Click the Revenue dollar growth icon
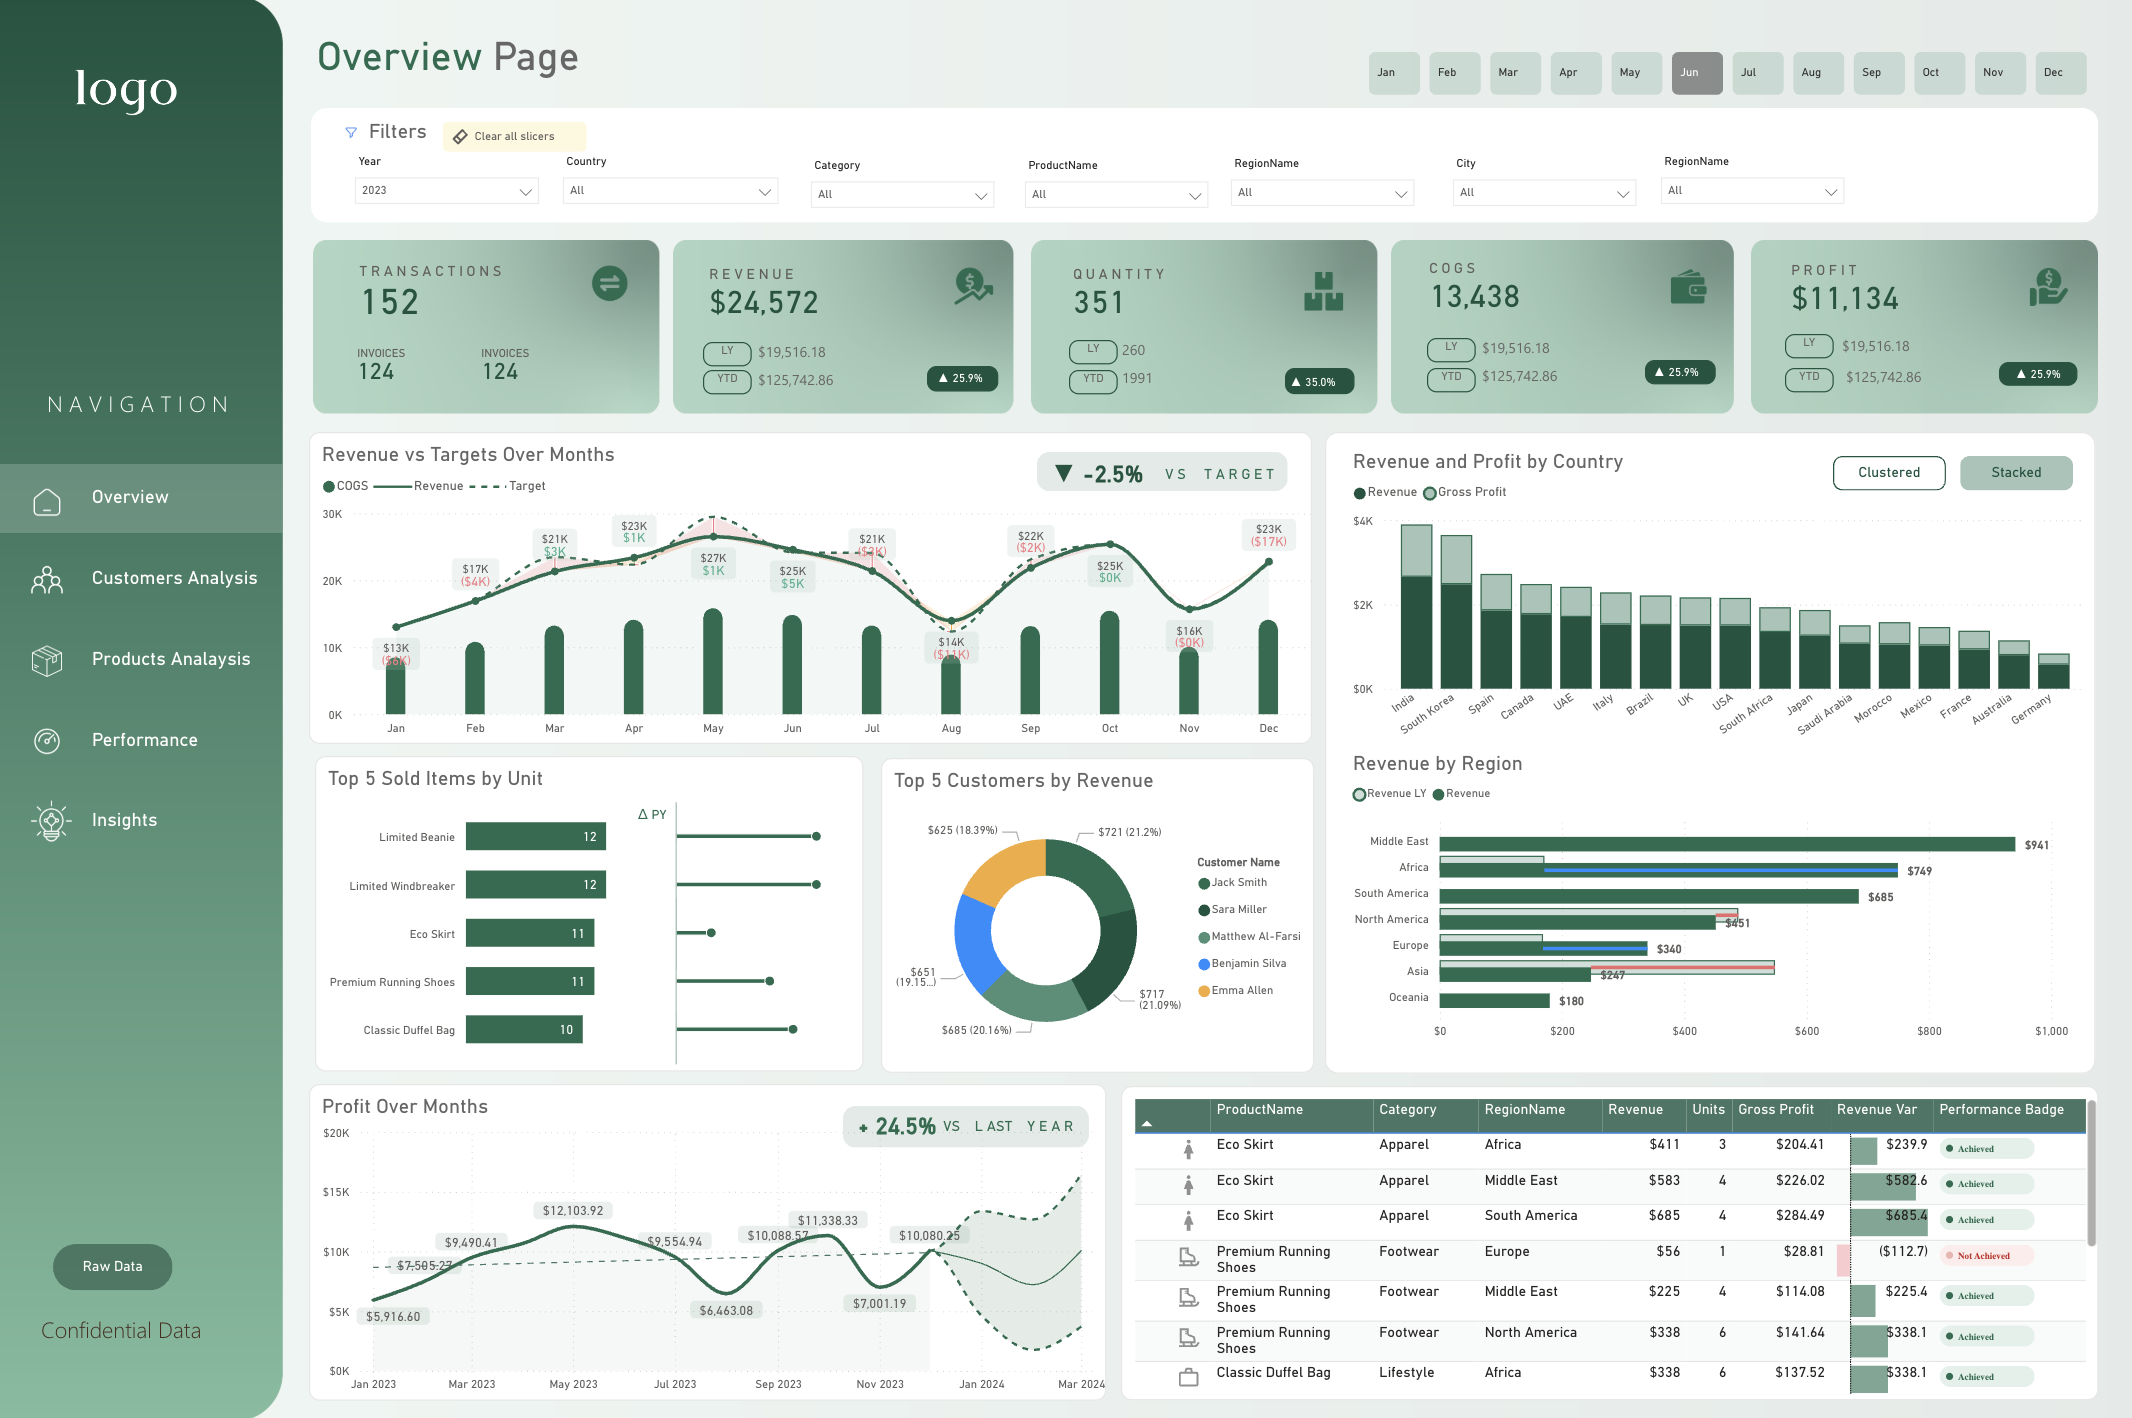Screen dimensions: 2132x1418 point(973,286)
